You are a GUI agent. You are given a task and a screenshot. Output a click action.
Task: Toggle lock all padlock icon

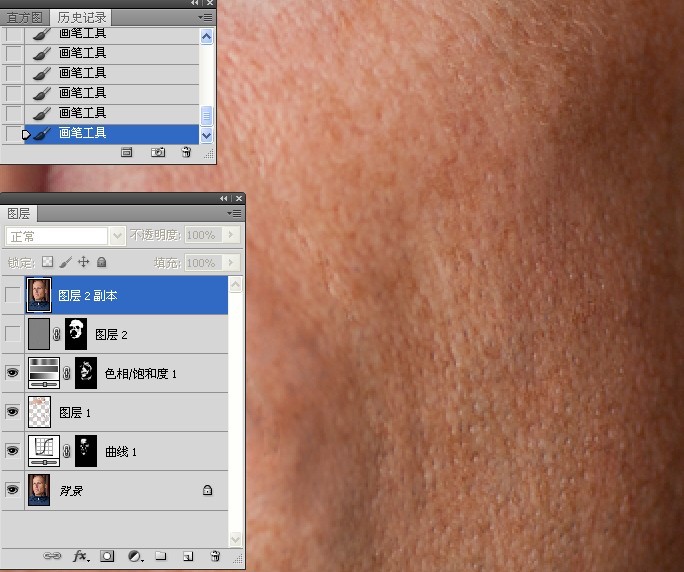coord(101,262)
